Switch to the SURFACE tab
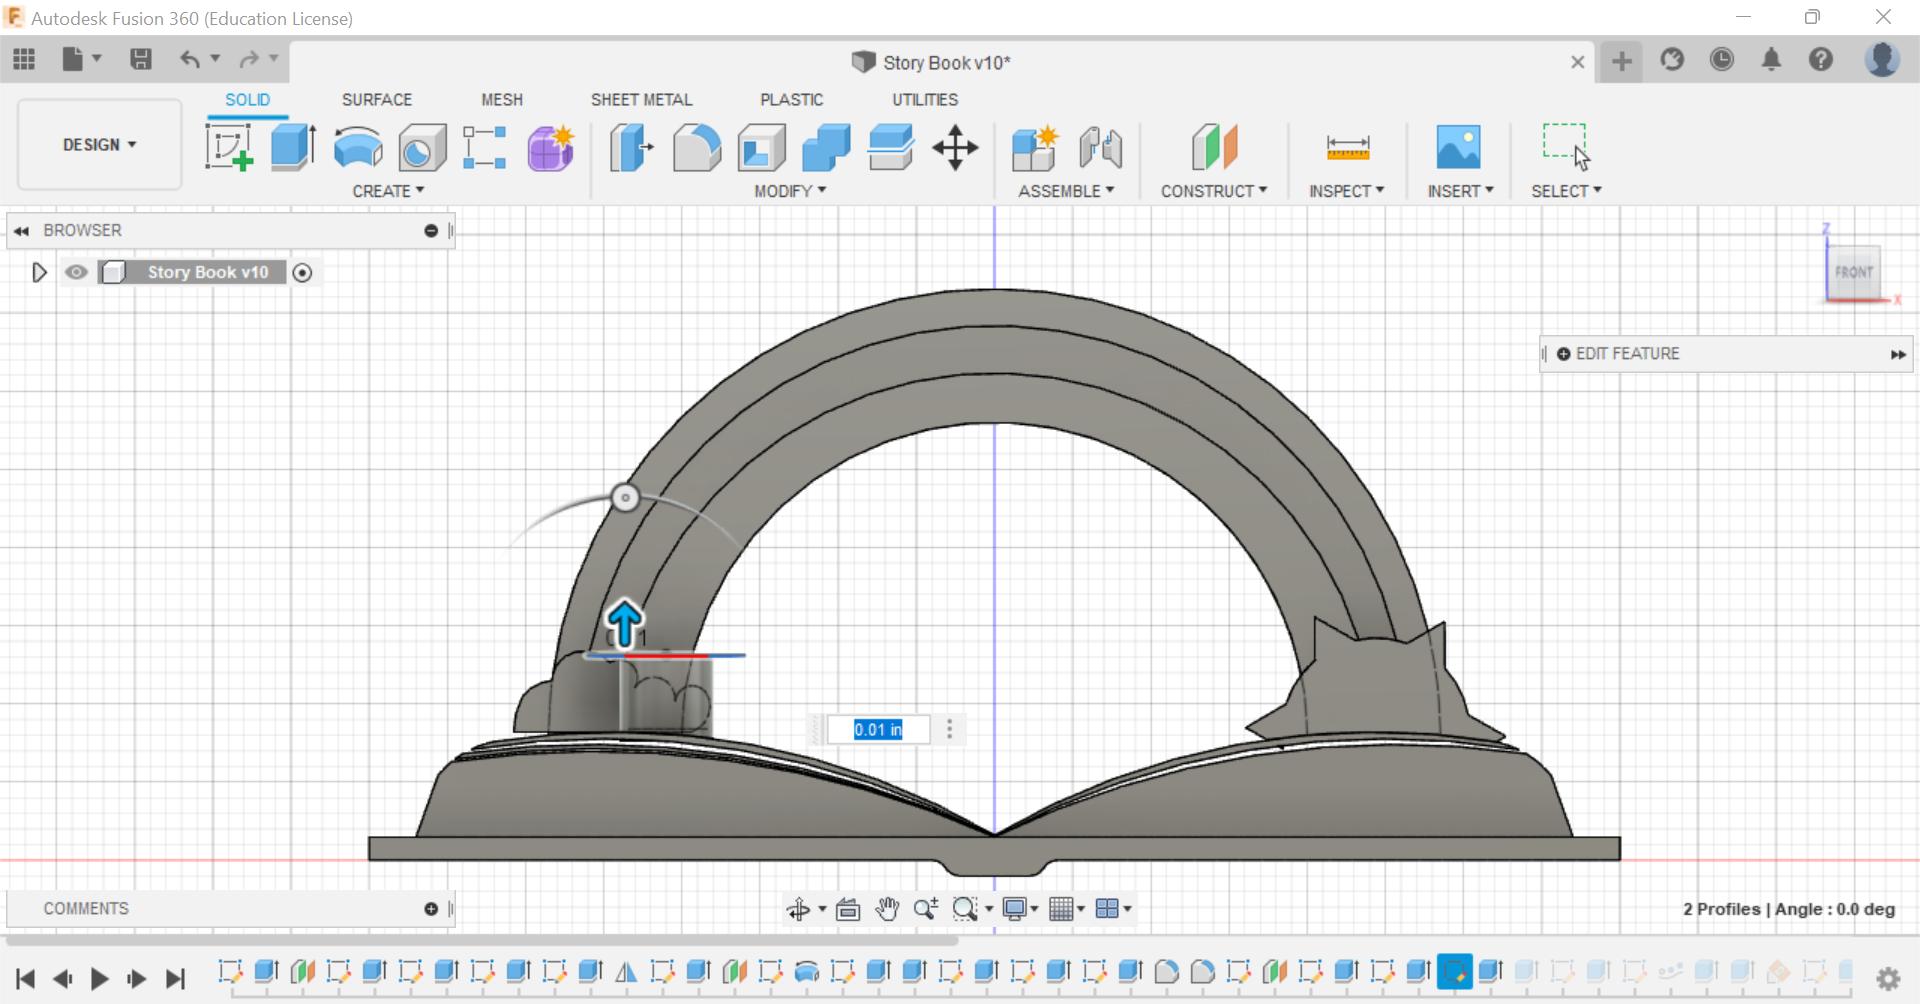 click(x=376, y=100)
